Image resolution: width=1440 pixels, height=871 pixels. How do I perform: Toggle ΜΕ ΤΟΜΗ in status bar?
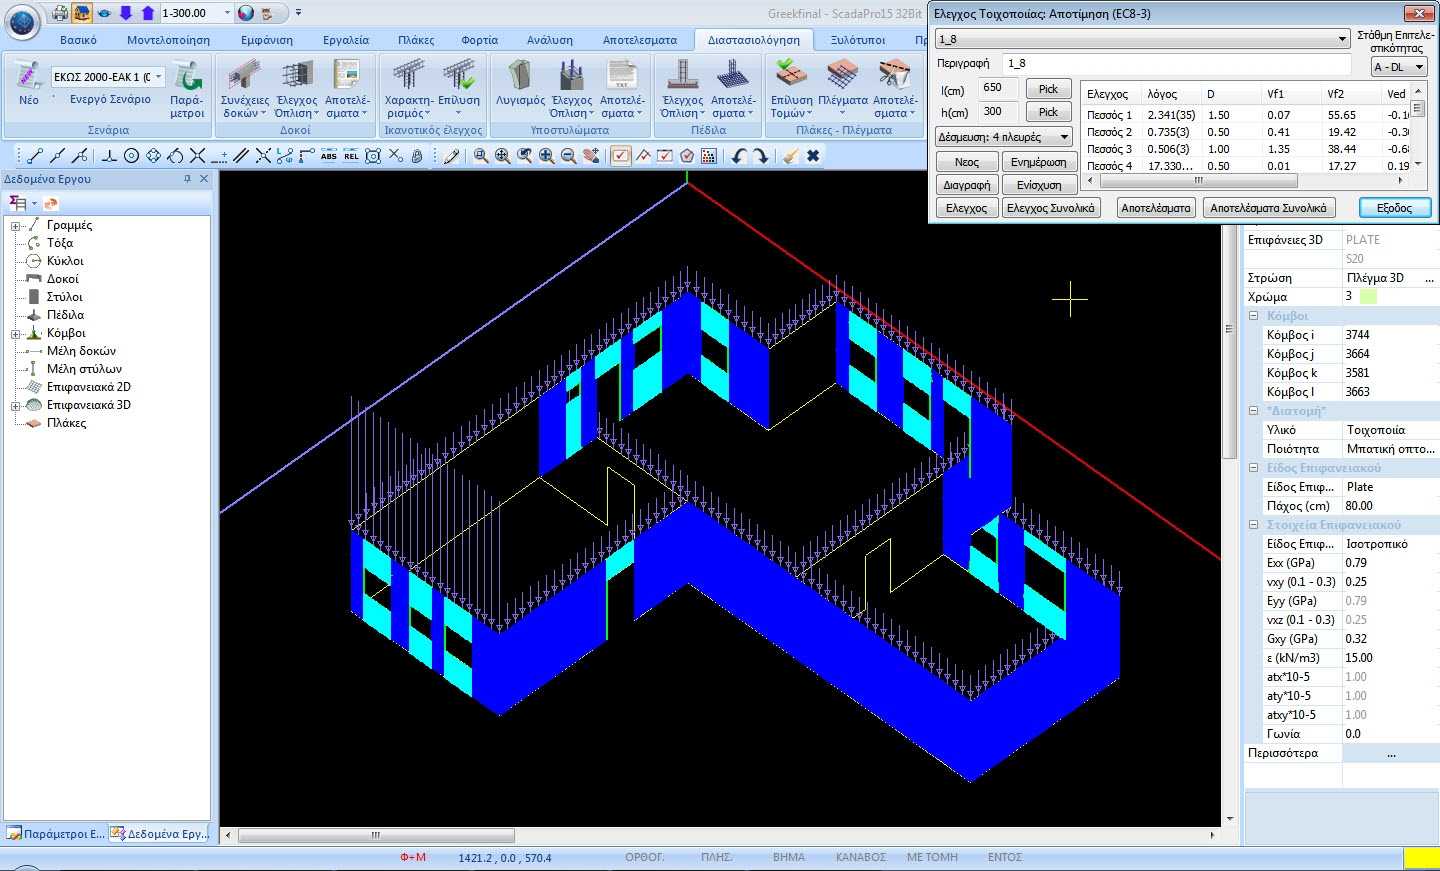(932, 857)
